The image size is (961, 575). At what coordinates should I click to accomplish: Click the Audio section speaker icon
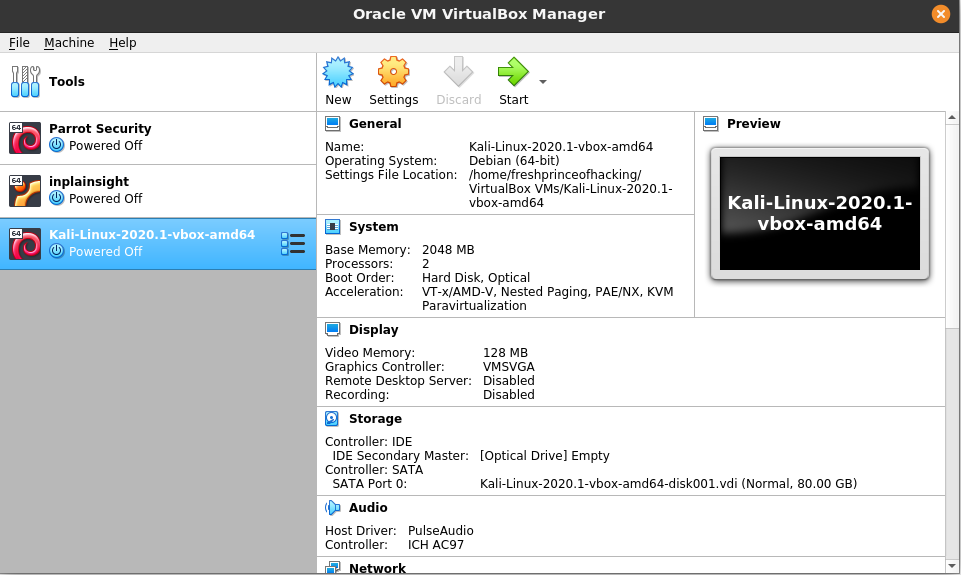[x=332, y=508]
